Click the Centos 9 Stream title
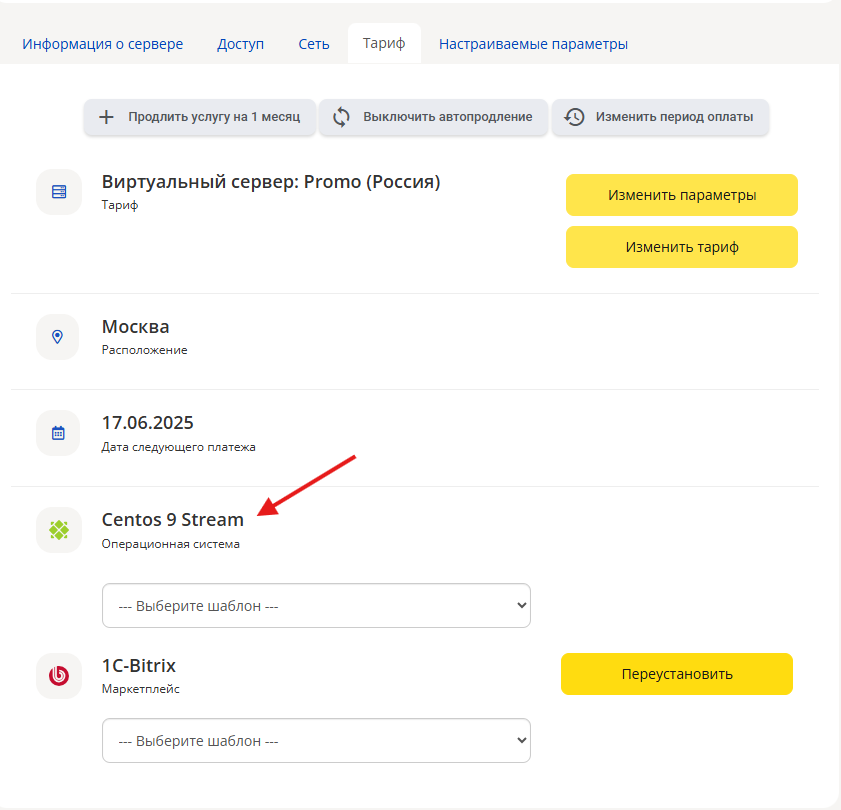This screenshot has height=810, width=841. pyautogui.click(x=173, y=520)
